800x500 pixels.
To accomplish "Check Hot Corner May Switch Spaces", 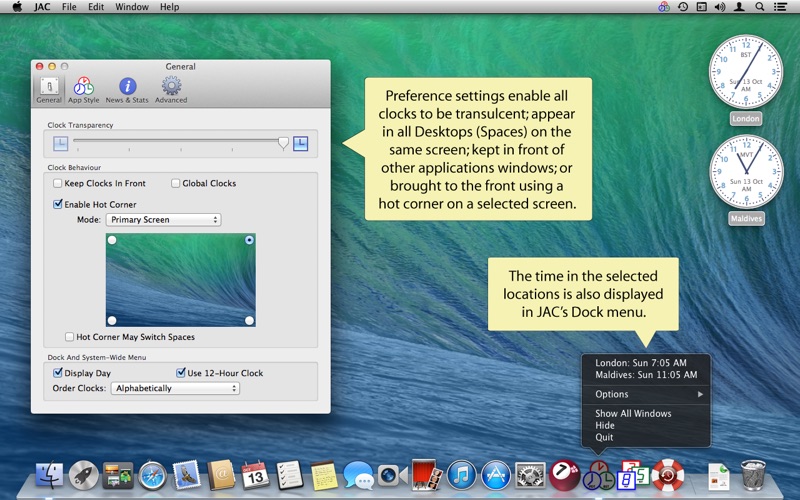I will (69, 337).
